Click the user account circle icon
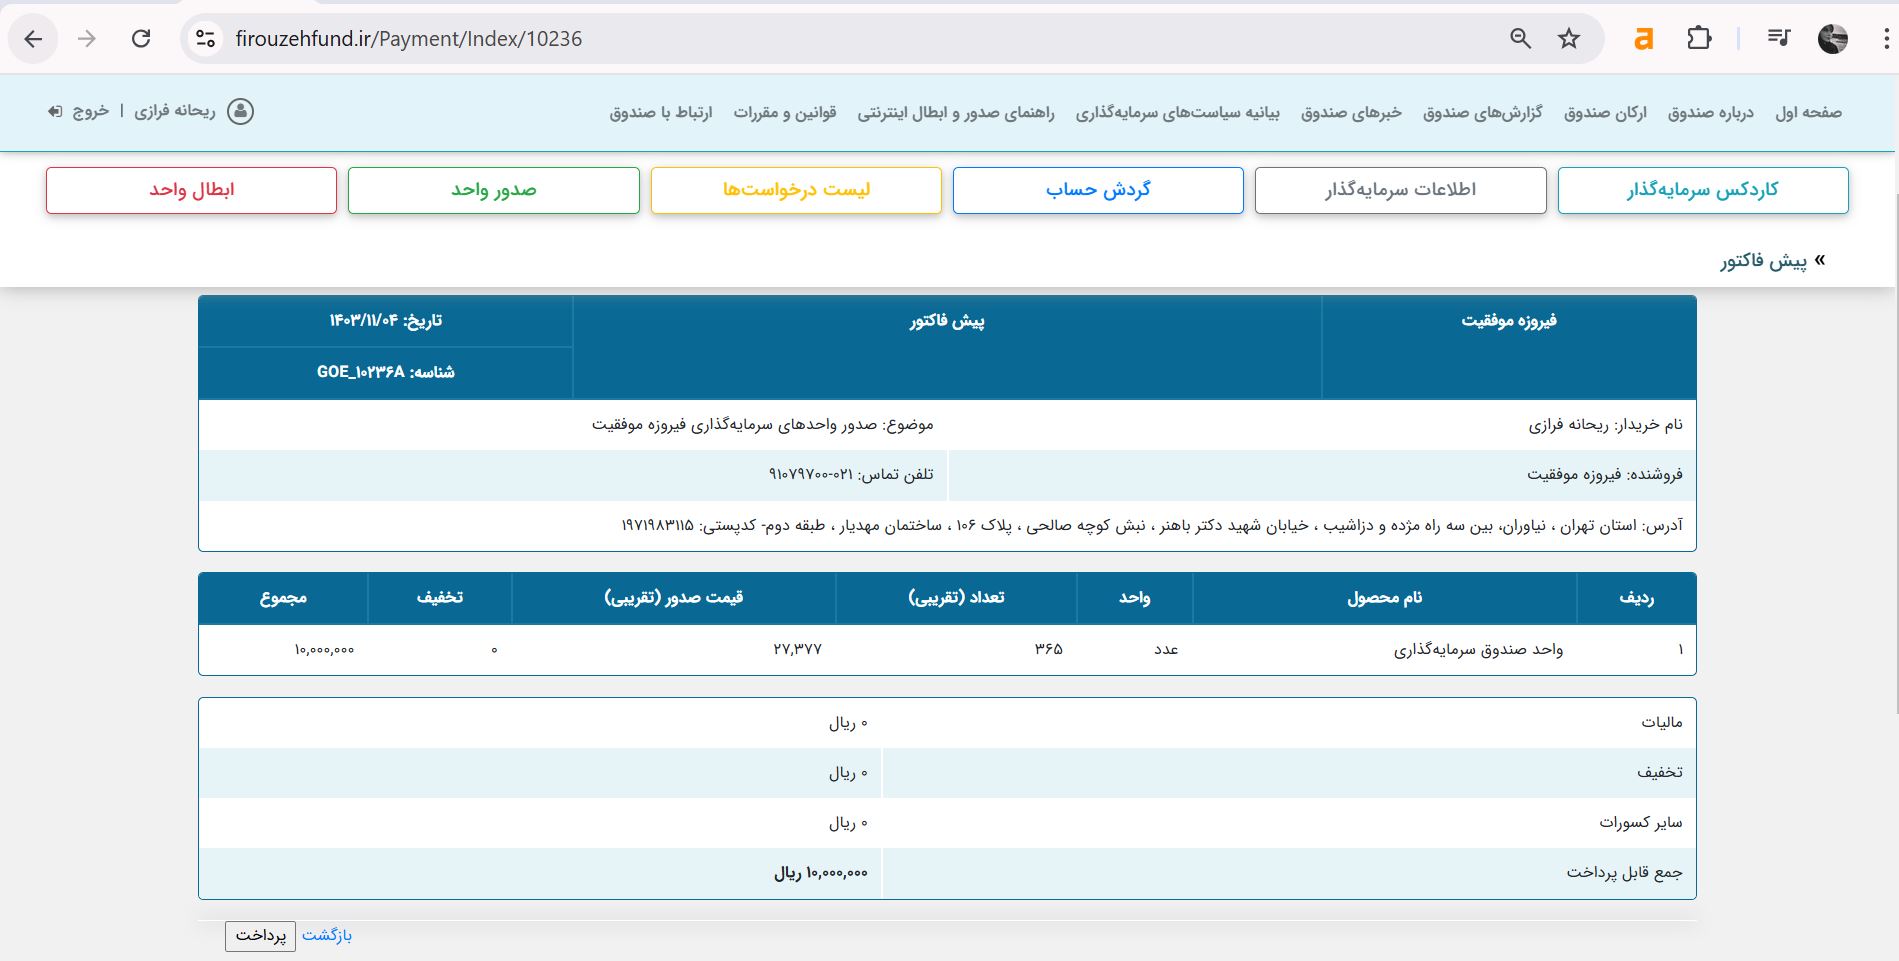This screenshot has width=1899, height=961. tap(241, 111)
